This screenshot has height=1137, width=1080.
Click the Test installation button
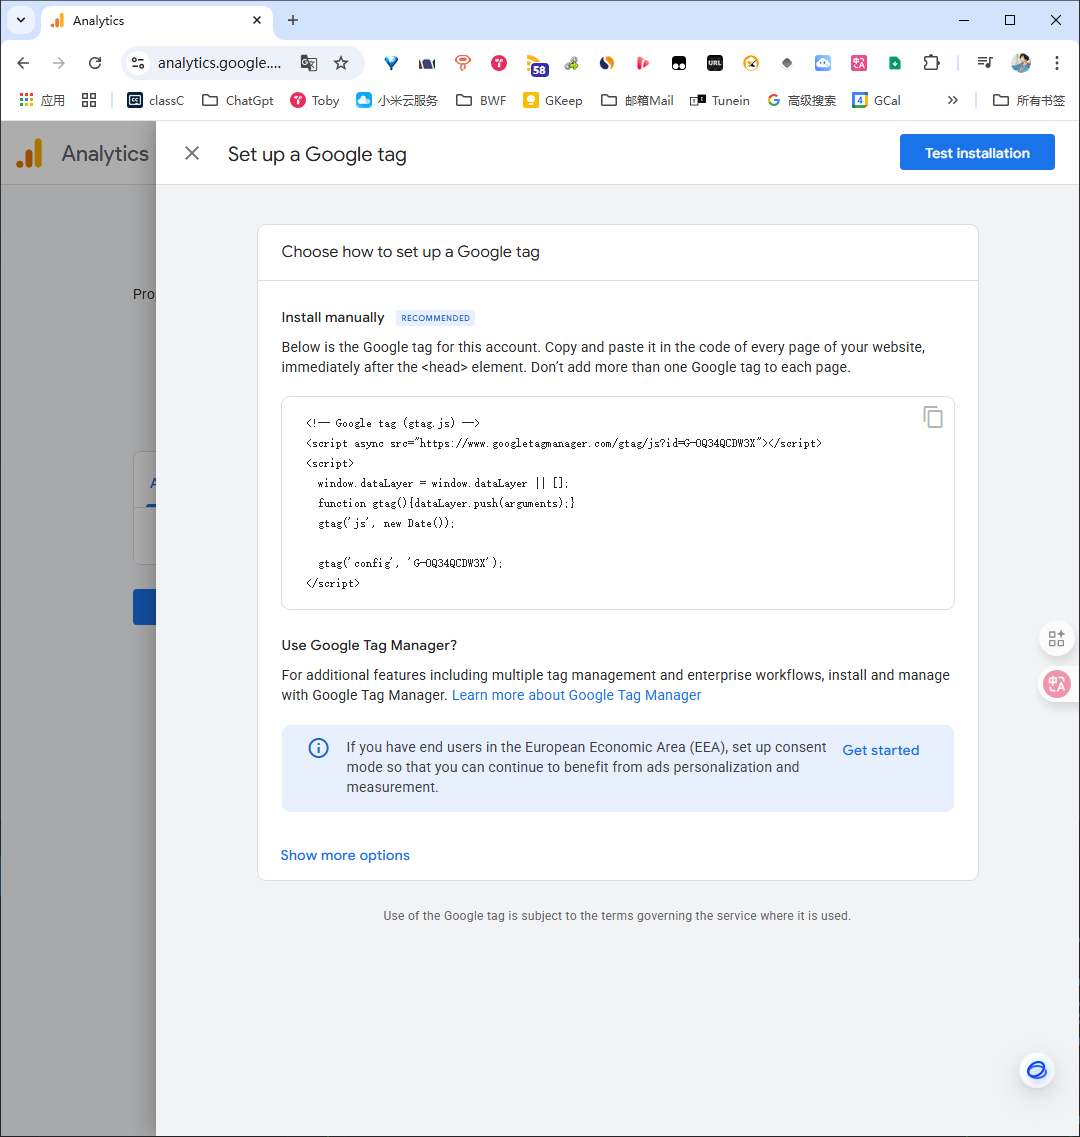[977, 152]
